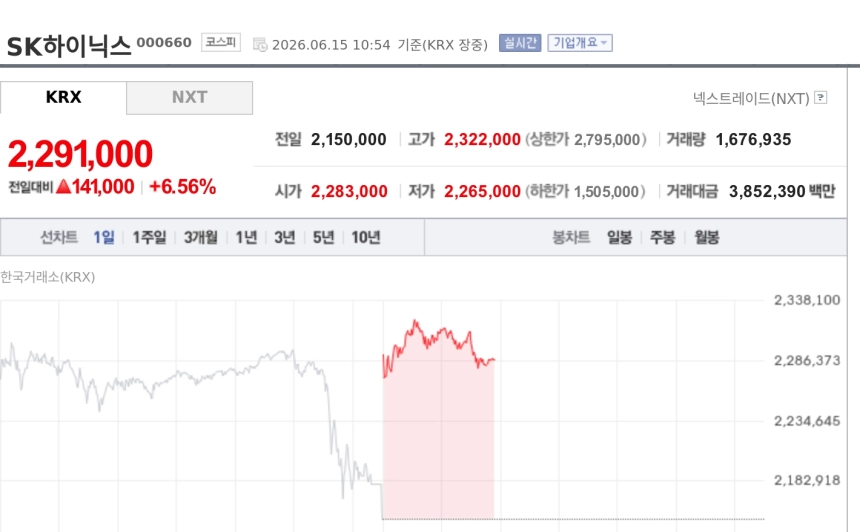Switch chart range to 3년
The image size is (860, 532).
point(285,237)
